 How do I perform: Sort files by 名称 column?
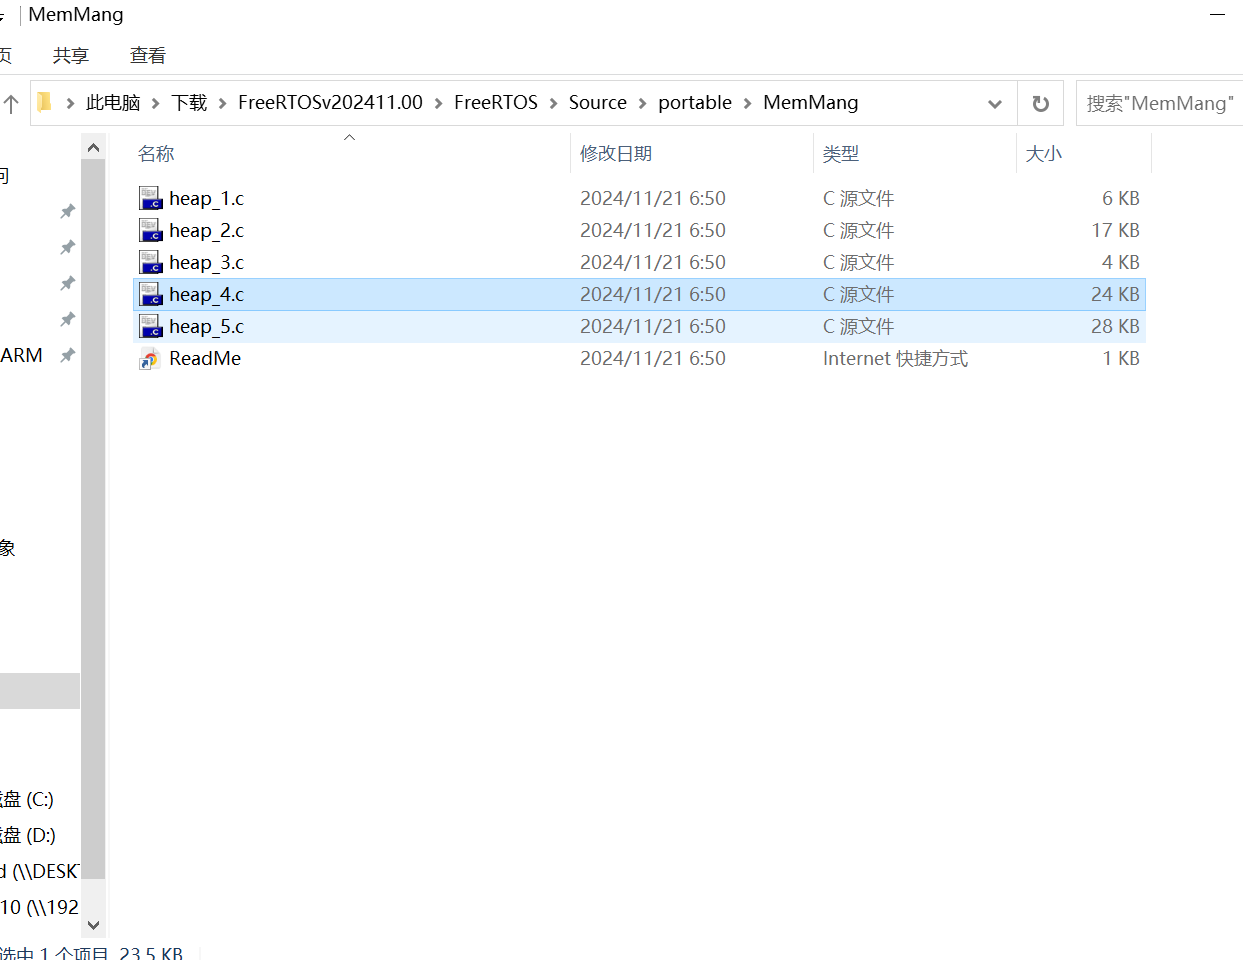pos(156,153)
